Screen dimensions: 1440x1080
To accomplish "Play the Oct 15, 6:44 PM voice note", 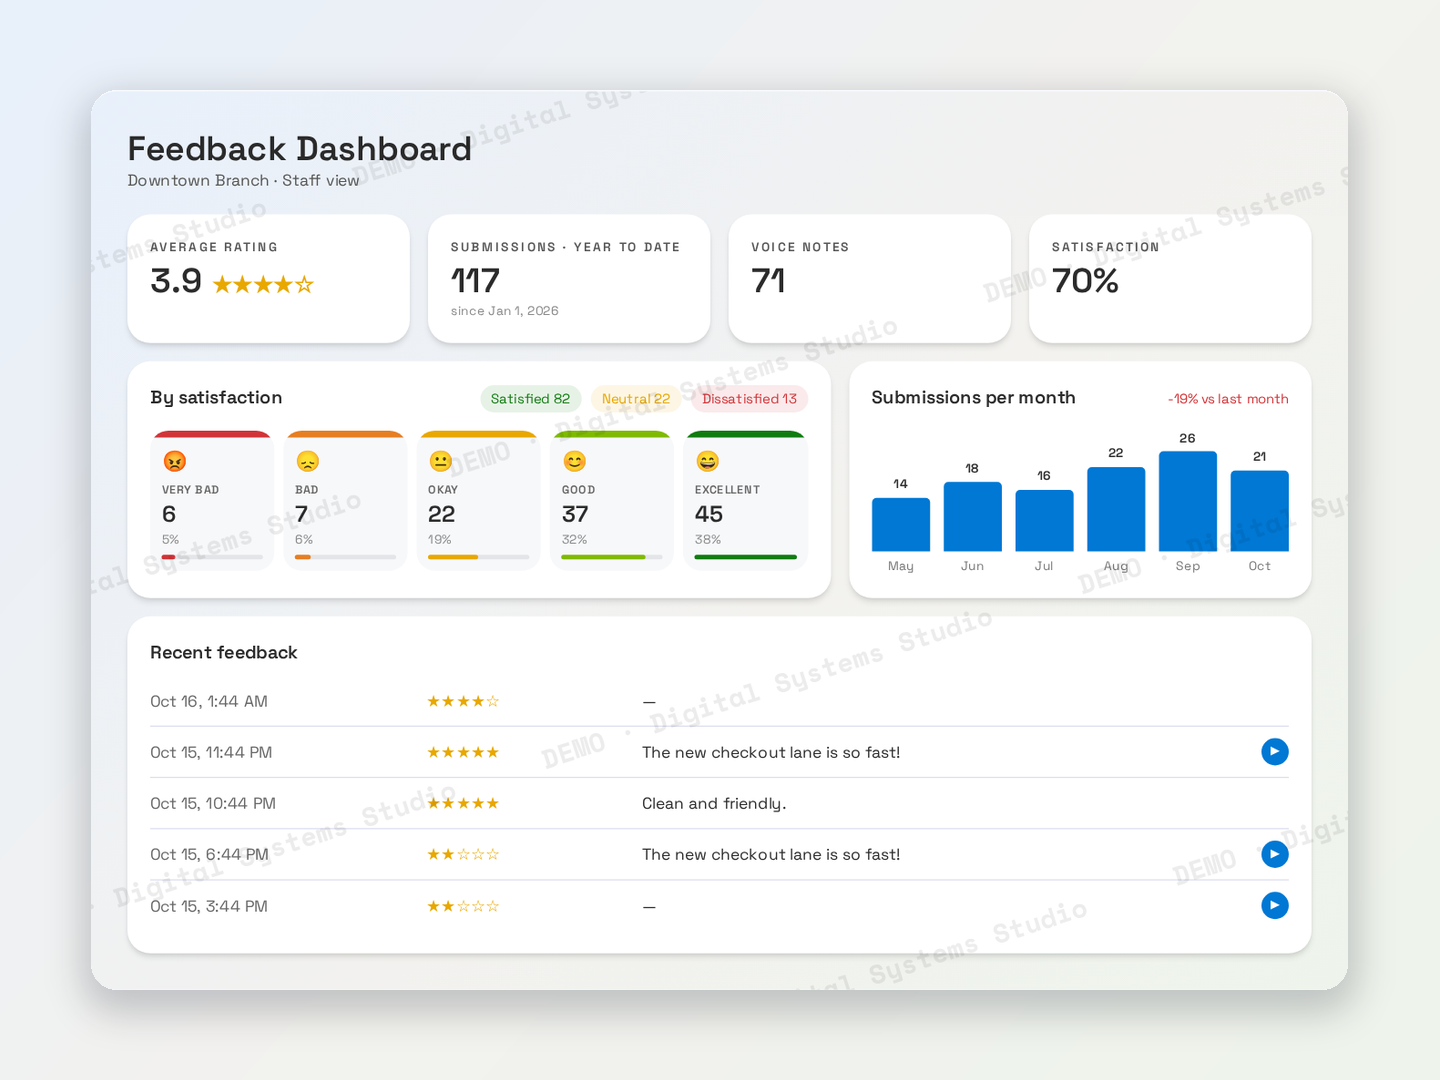I will click(x=1275, y=854).
